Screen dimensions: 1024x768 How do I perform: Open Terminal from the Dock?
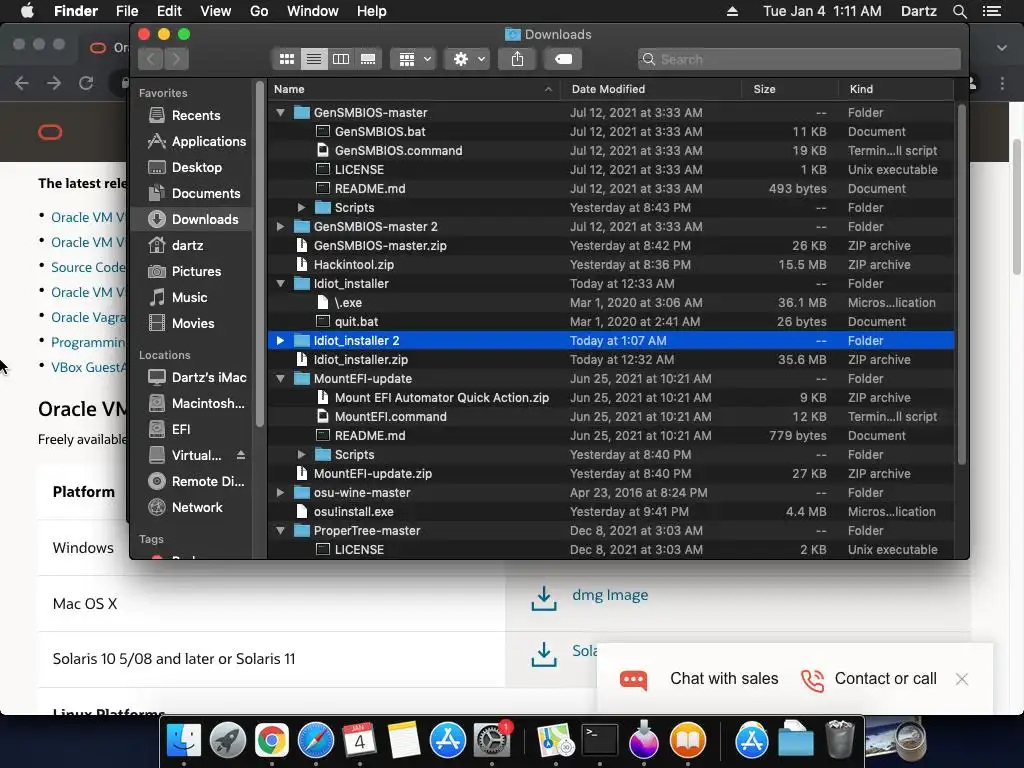click(600, 741)
